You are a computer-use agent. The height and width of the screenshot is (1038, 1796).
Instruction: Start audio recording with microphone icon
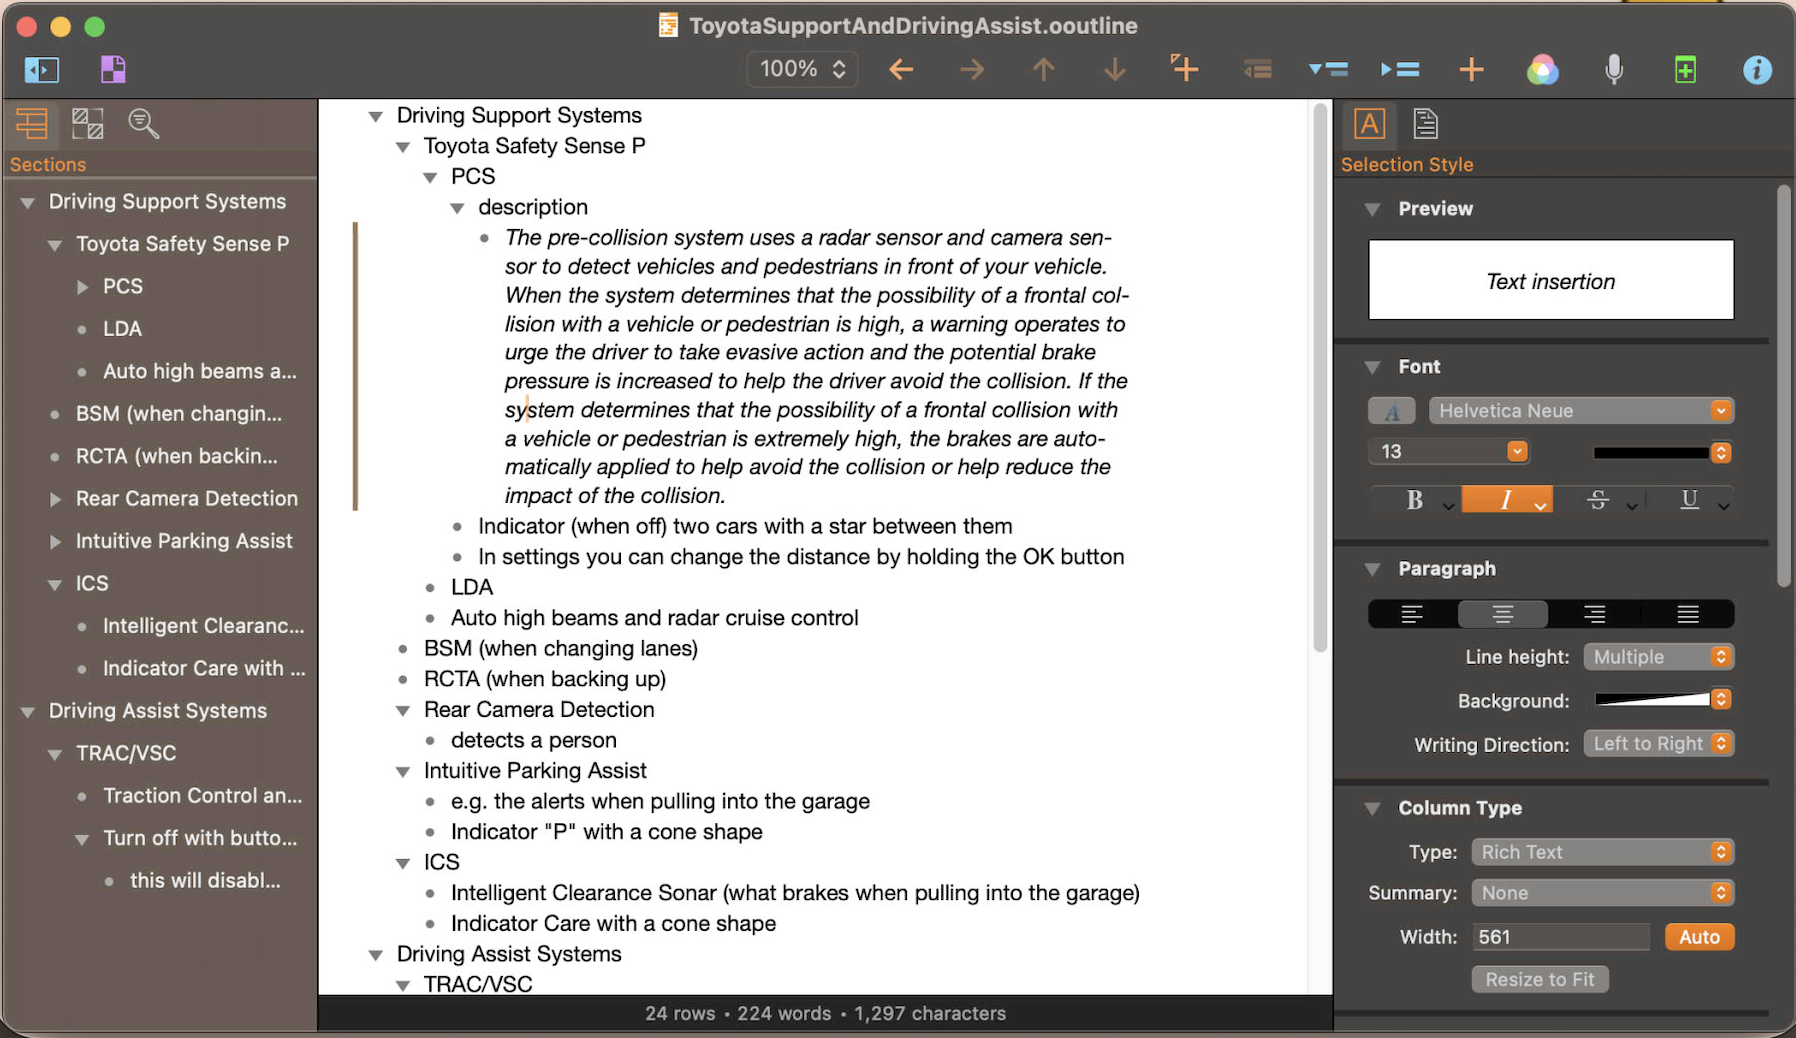tap(1613, 69)
